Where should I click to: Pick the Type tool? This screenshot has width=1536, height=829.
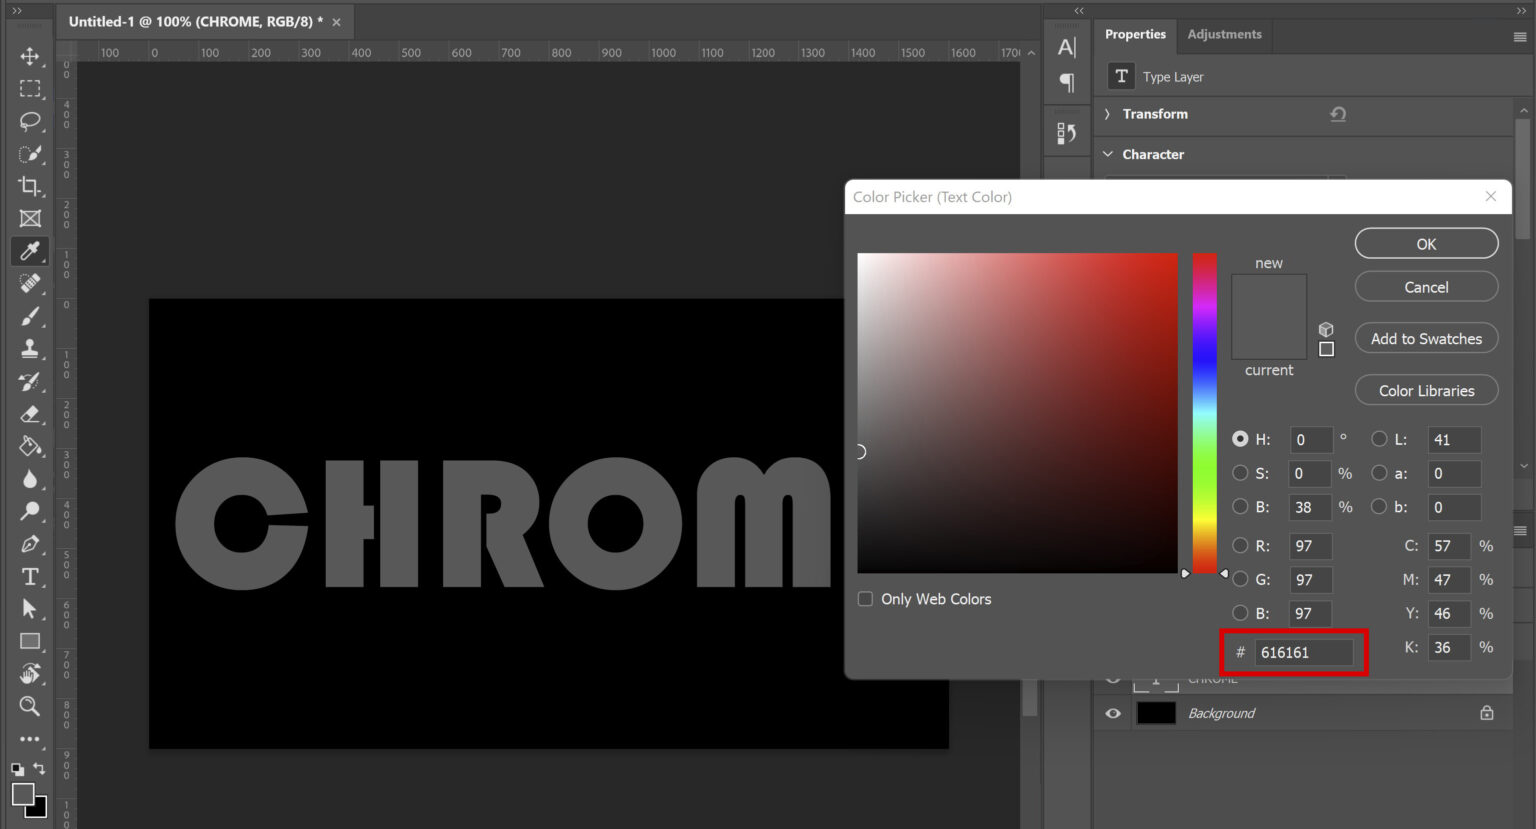pyautogui.click(x=29, y=577)
